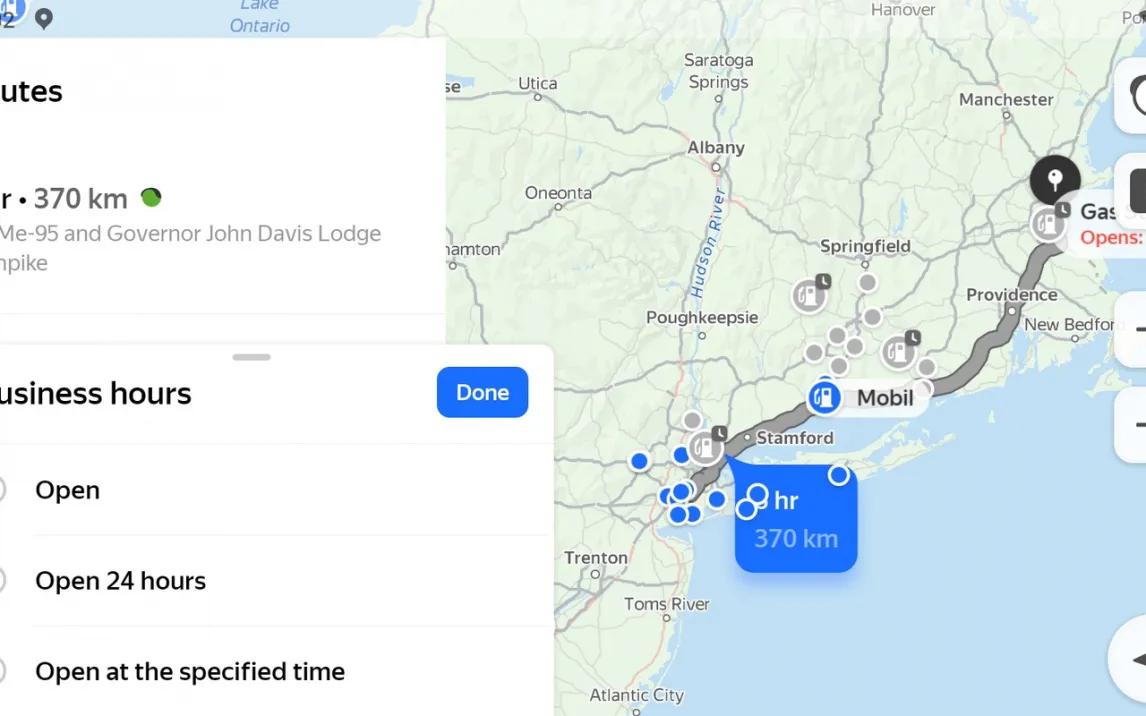Screen dimensions: 1146x716
Task: Click the blue dot on the route bubble's top-right corner
Action: [838, 475]
